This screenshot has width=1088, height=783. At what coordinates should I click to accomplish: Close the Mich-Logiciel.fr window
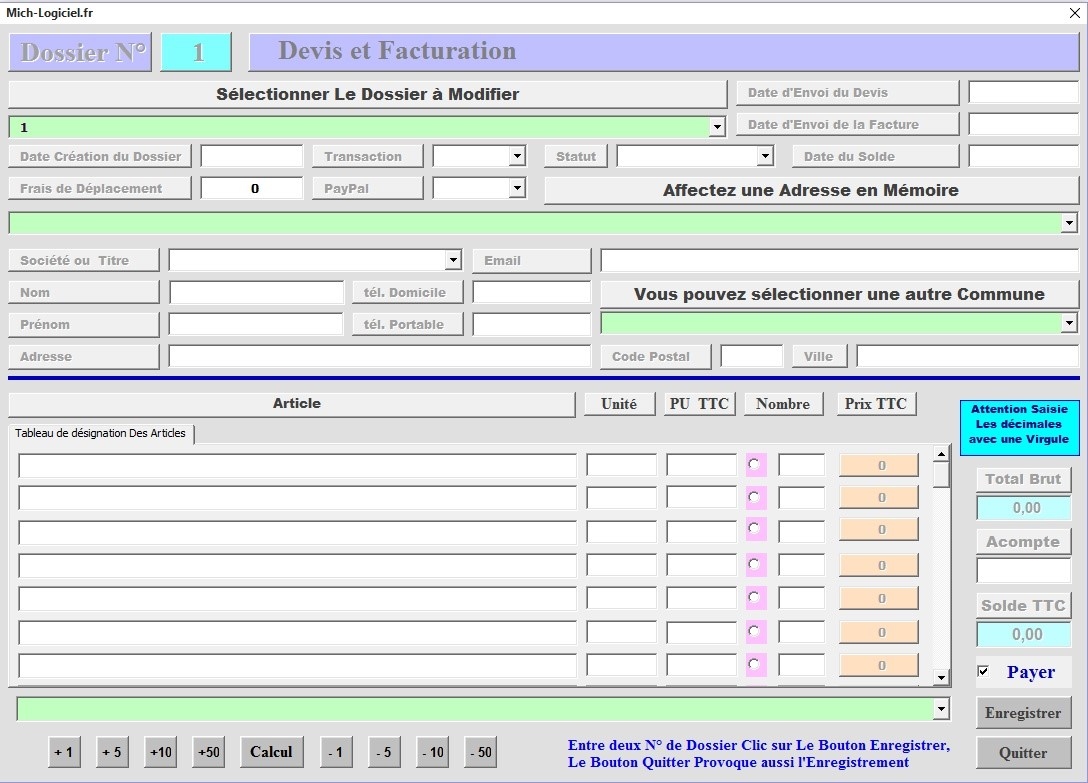(1075, 12)
